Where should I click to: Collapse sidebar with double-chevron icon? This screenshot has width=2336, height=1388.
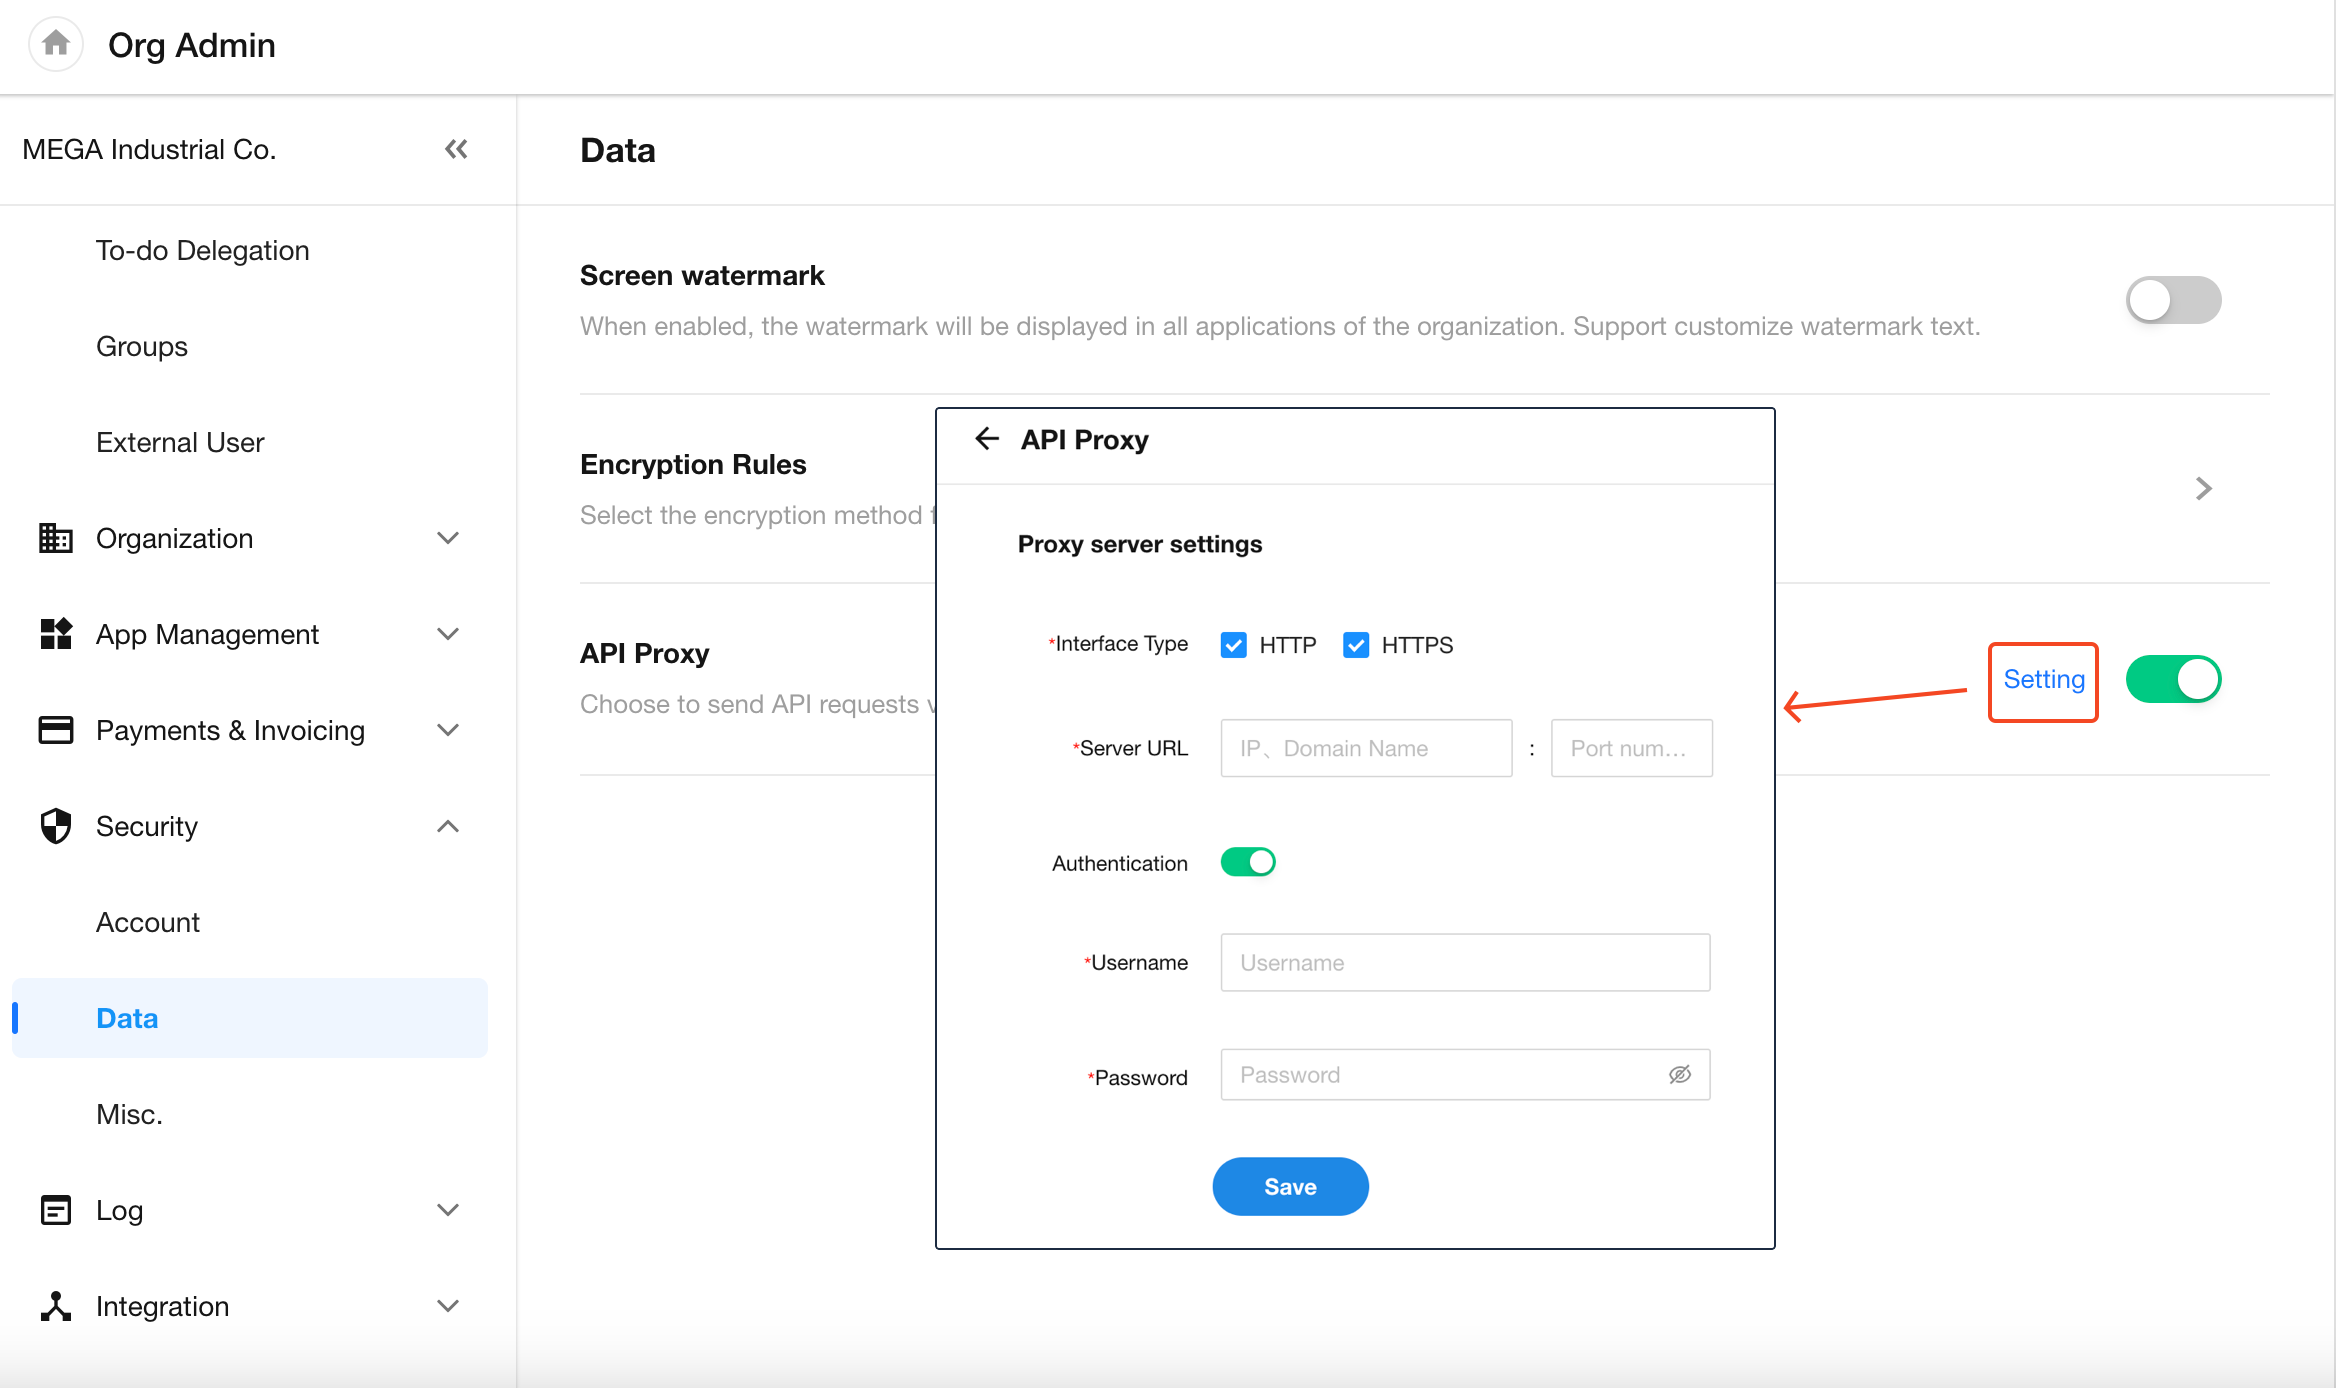coord(456,149)
